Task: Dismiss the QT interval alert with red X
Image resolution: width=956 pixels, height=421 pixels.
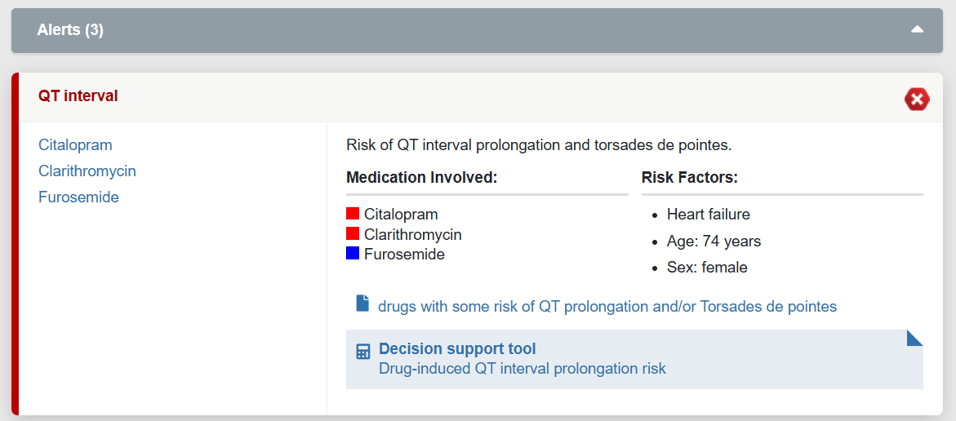Action: (916, 98)
